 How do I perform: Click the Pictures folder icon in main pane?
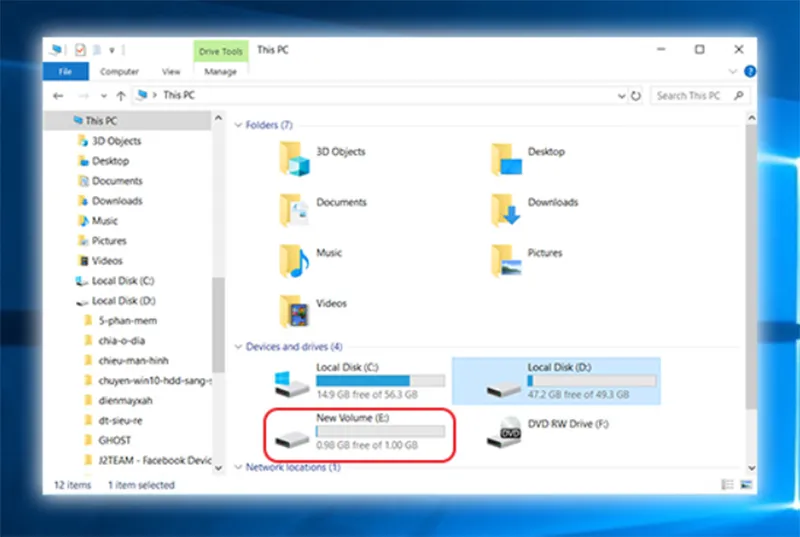pyautogui.click(x=506, y=260)
